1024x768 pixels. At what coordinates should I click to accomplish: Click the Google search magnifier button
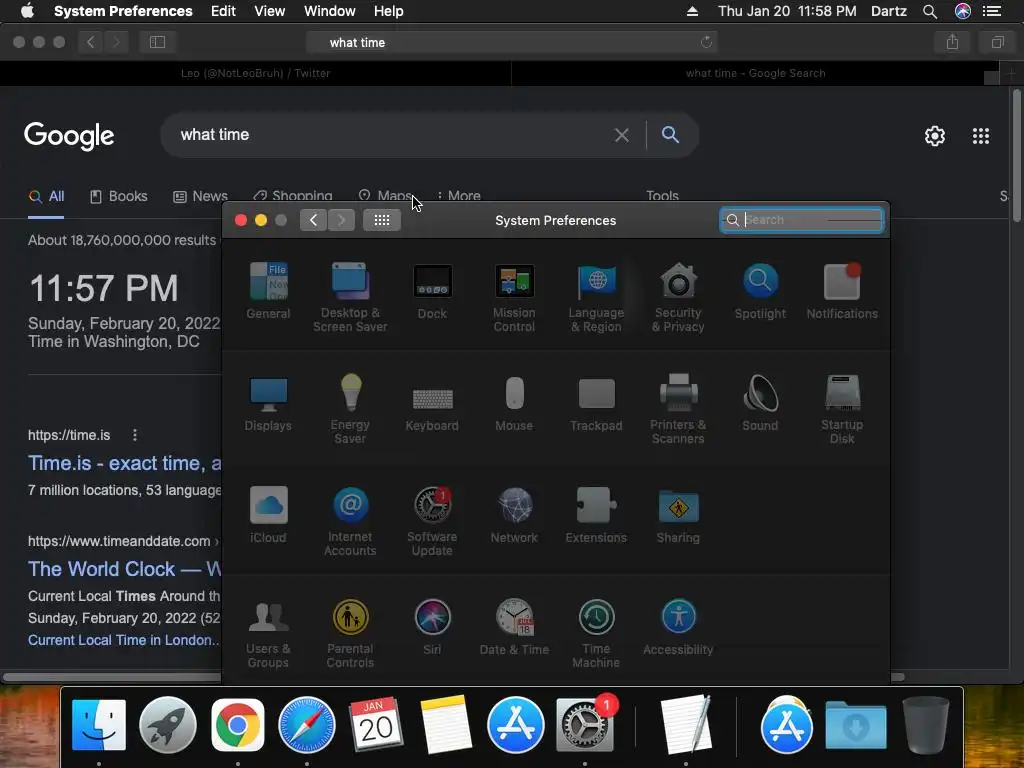670,135
